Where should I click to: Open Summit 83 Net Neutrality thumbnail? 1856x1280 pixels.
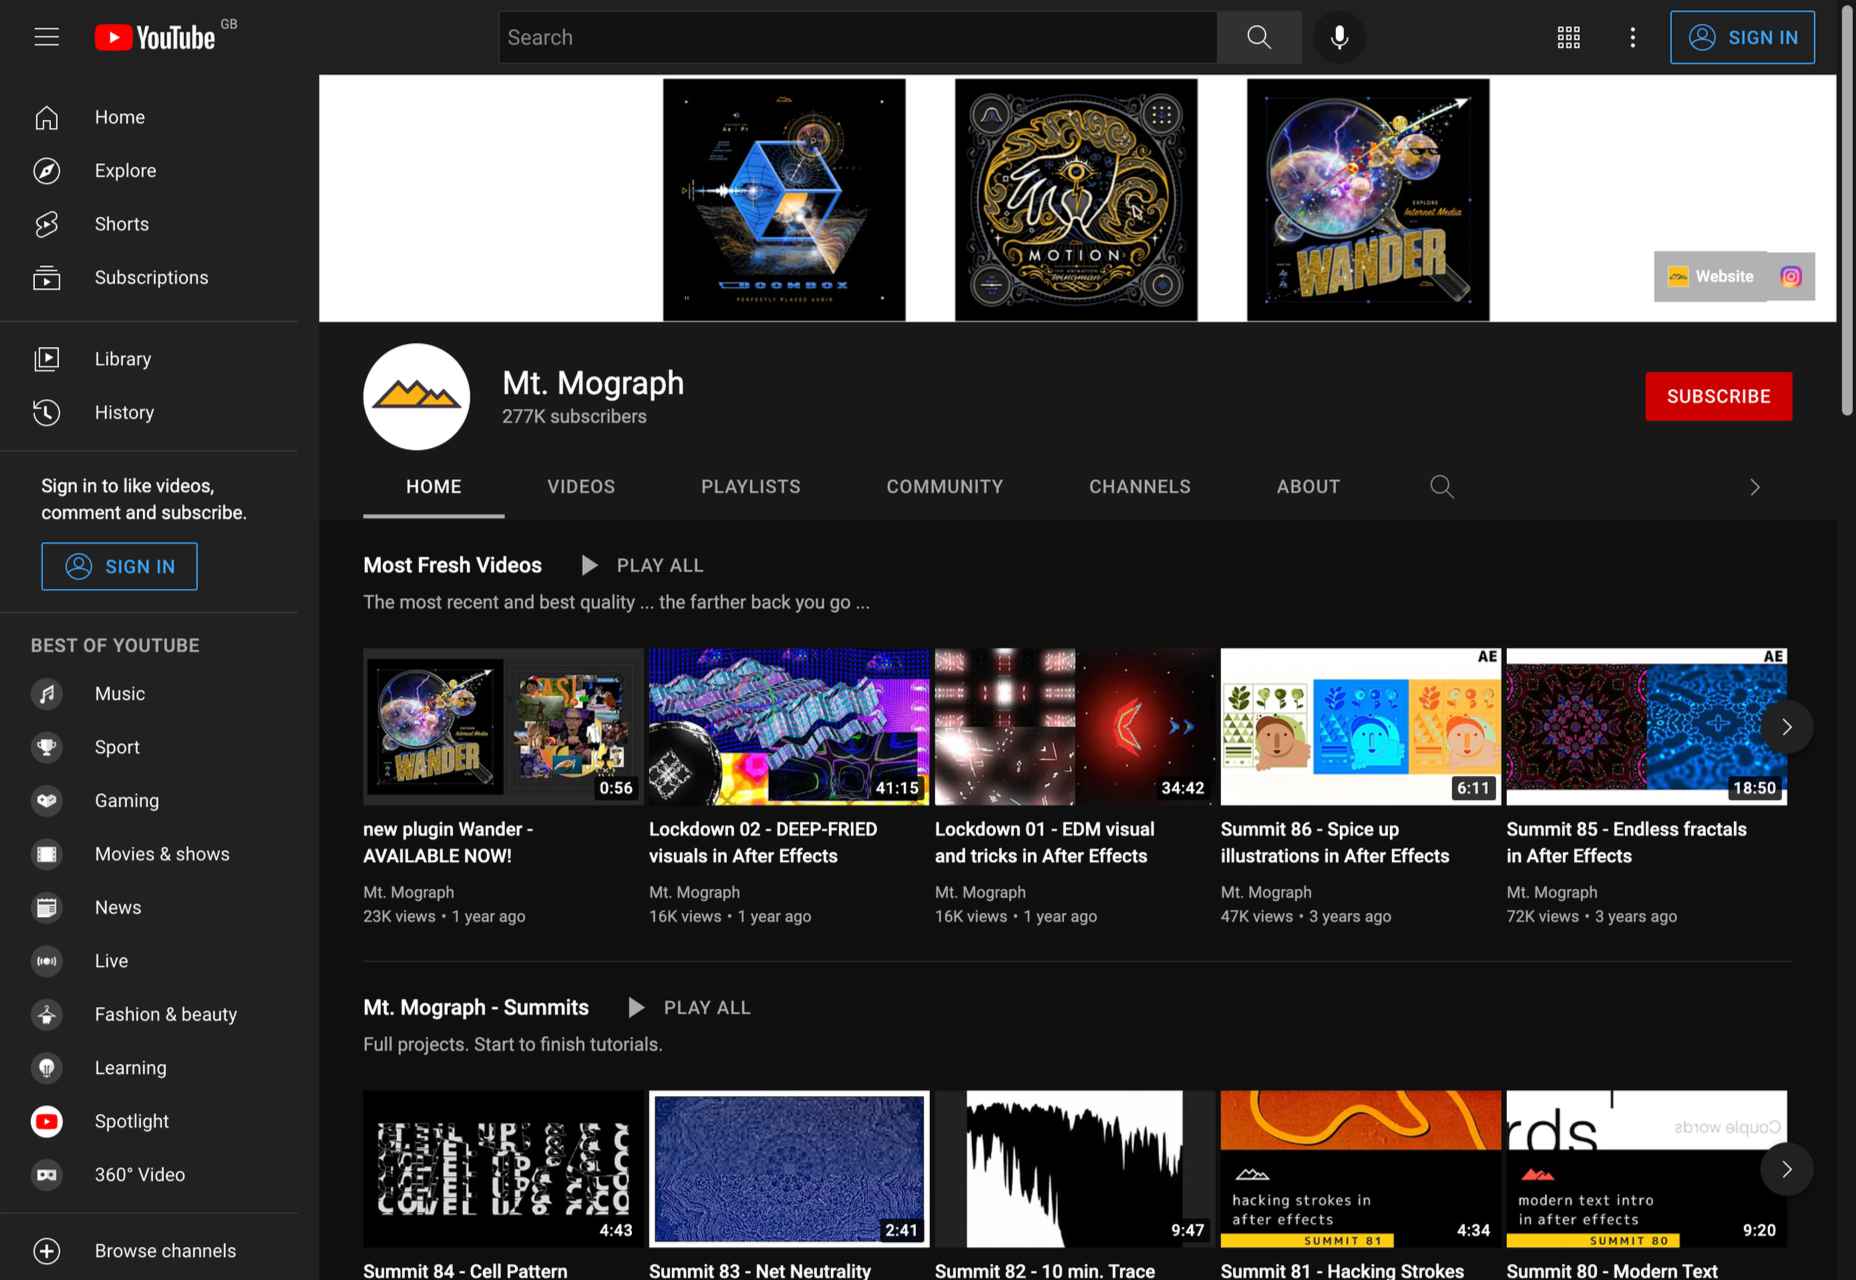(x=789, y=1169)
